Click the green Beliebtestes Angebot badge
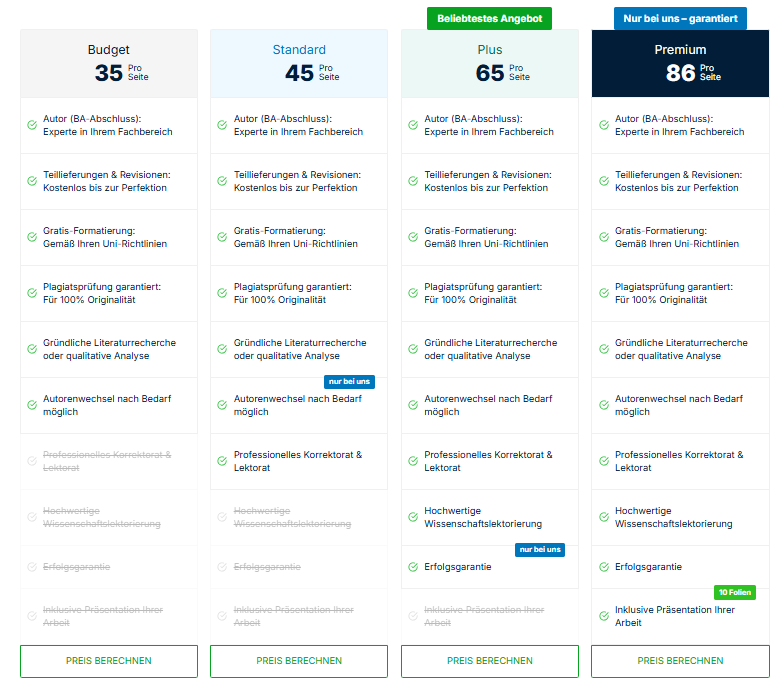782x690 pixels. pyautogui.click(x=489, y=18)
